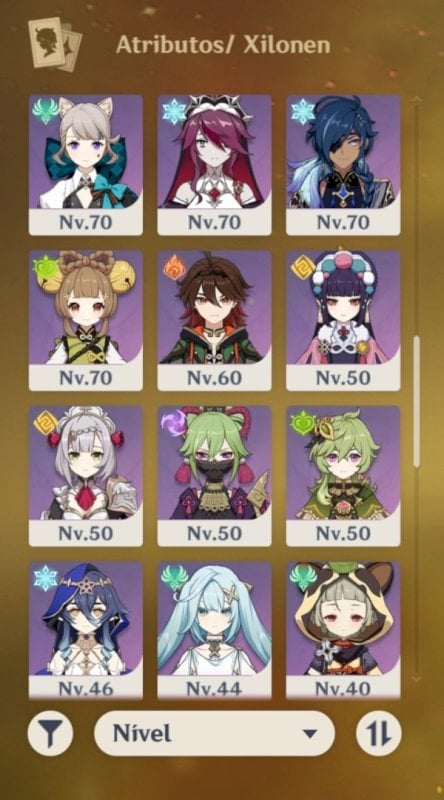Click the character archive cards icon
Viewport: 444px width, 800px height.
tap(55, 44)
